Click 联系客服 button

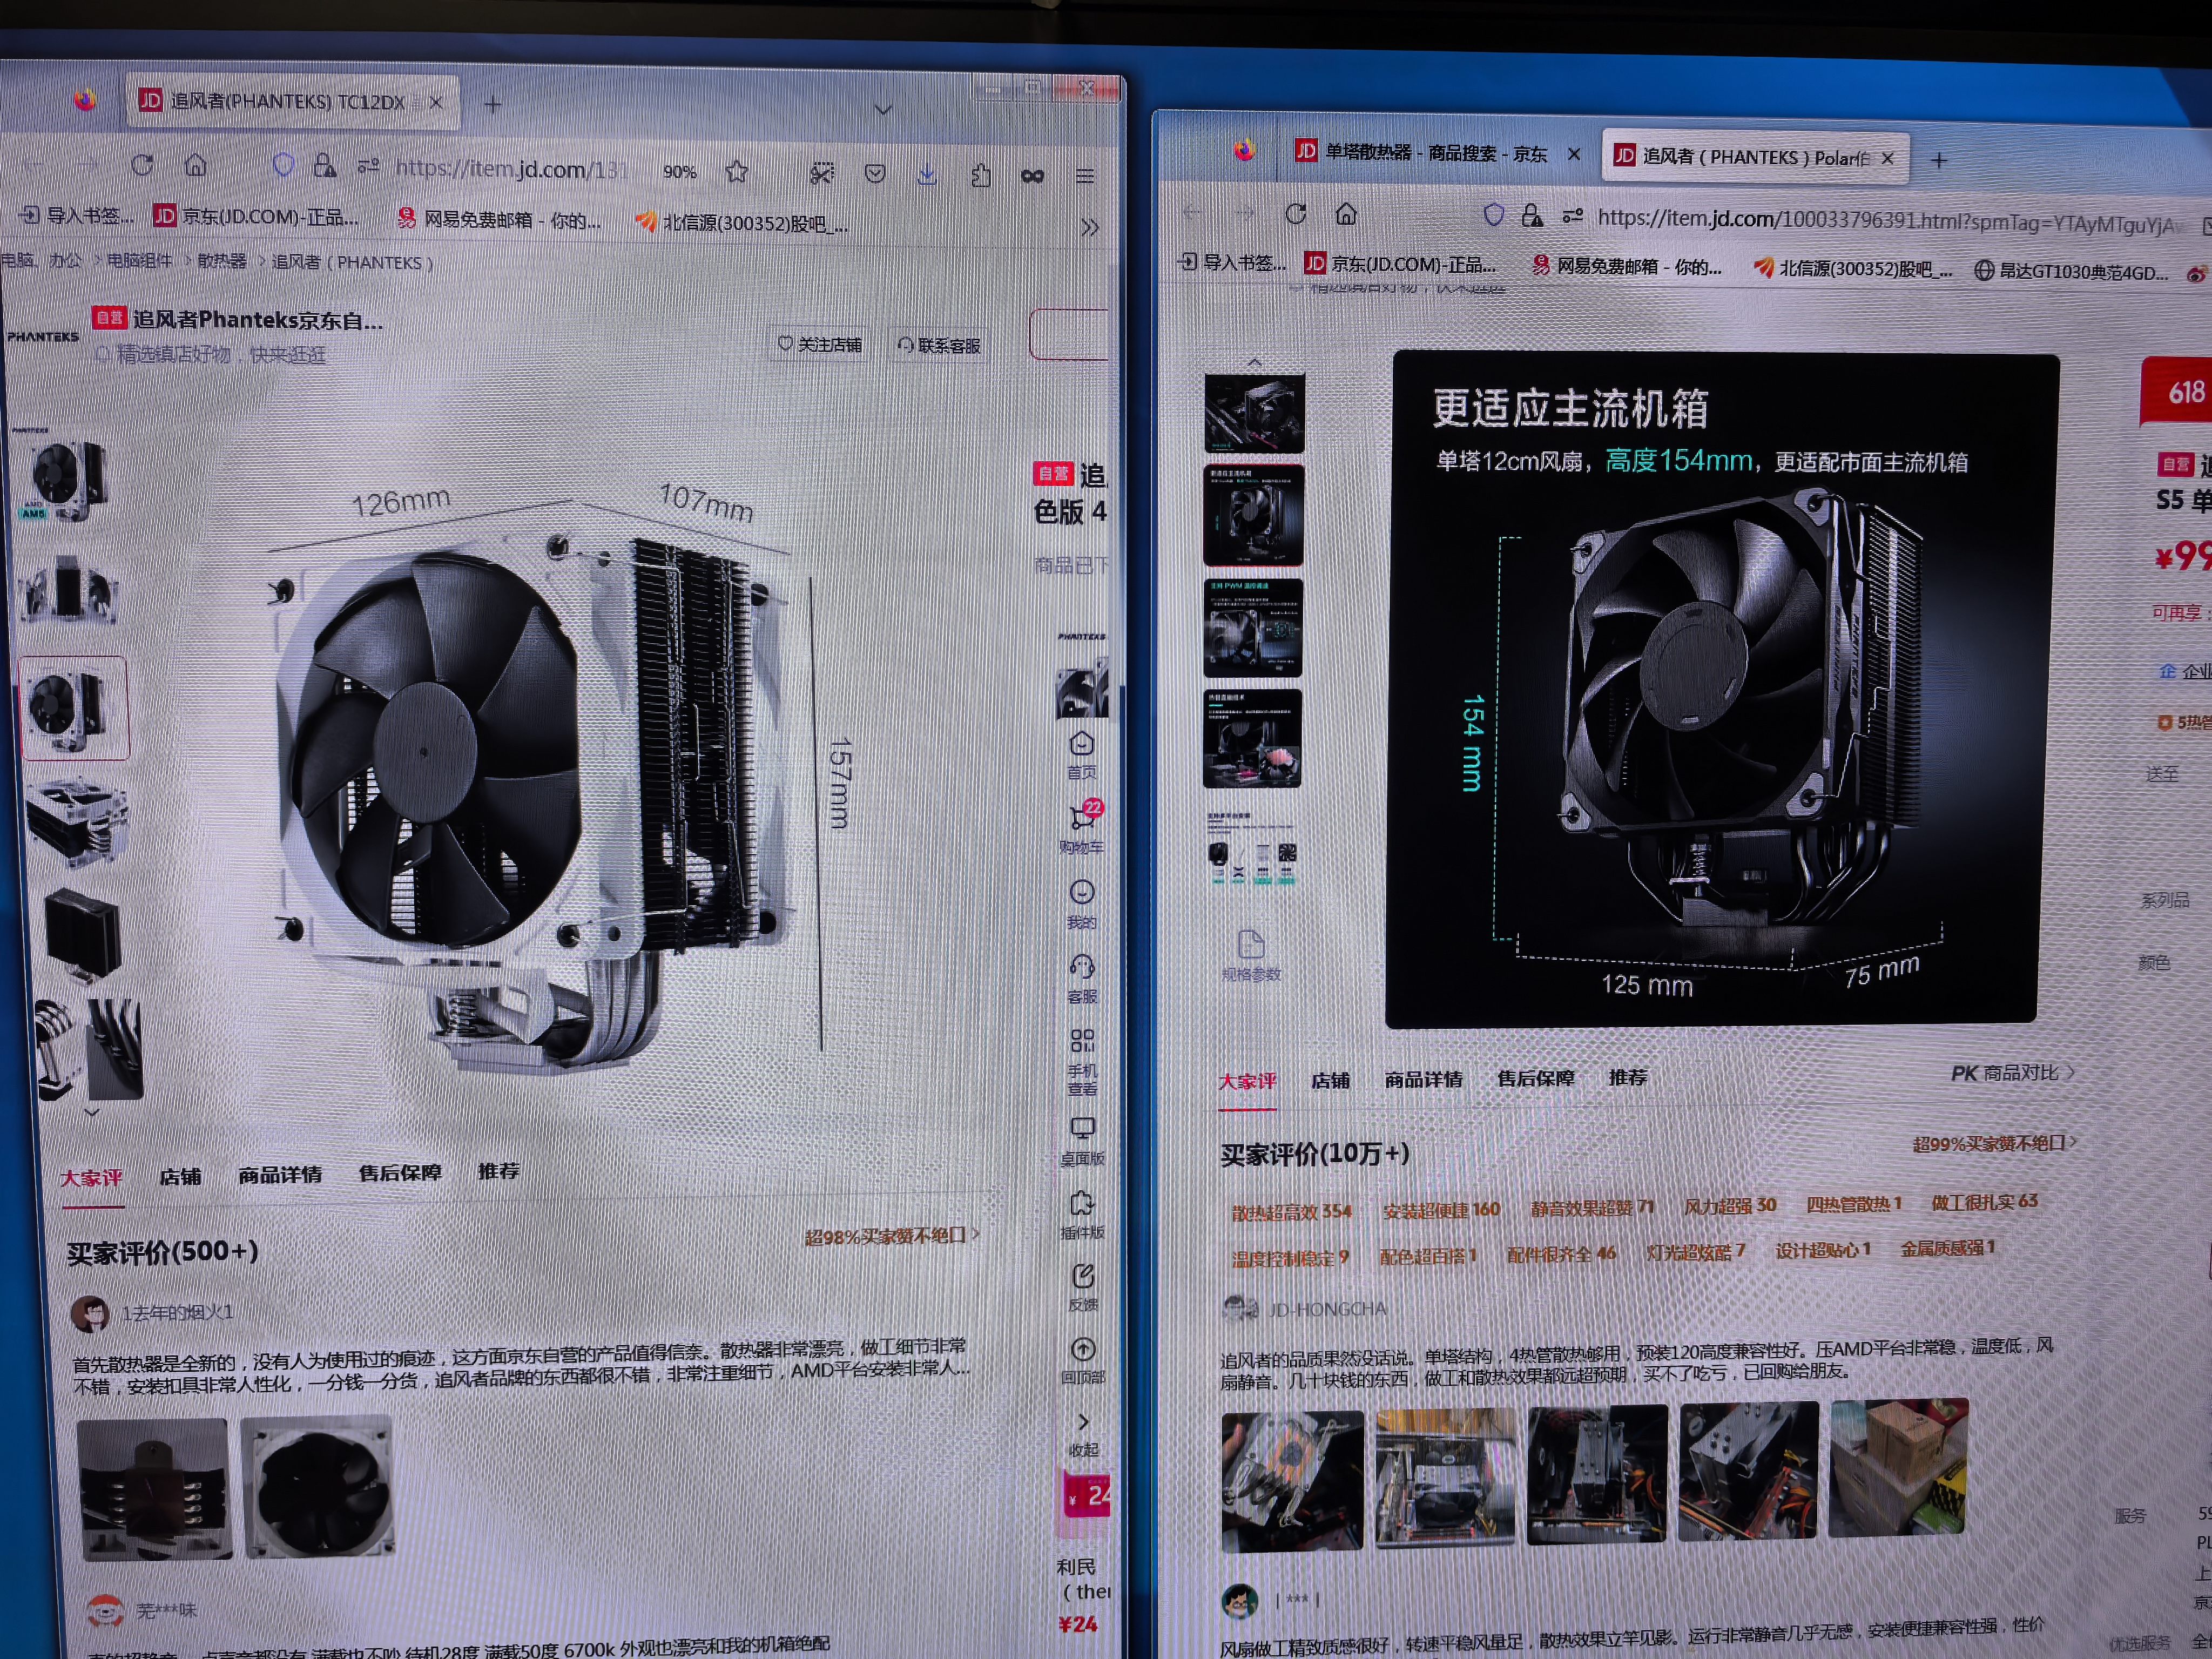tap(939, 346)
